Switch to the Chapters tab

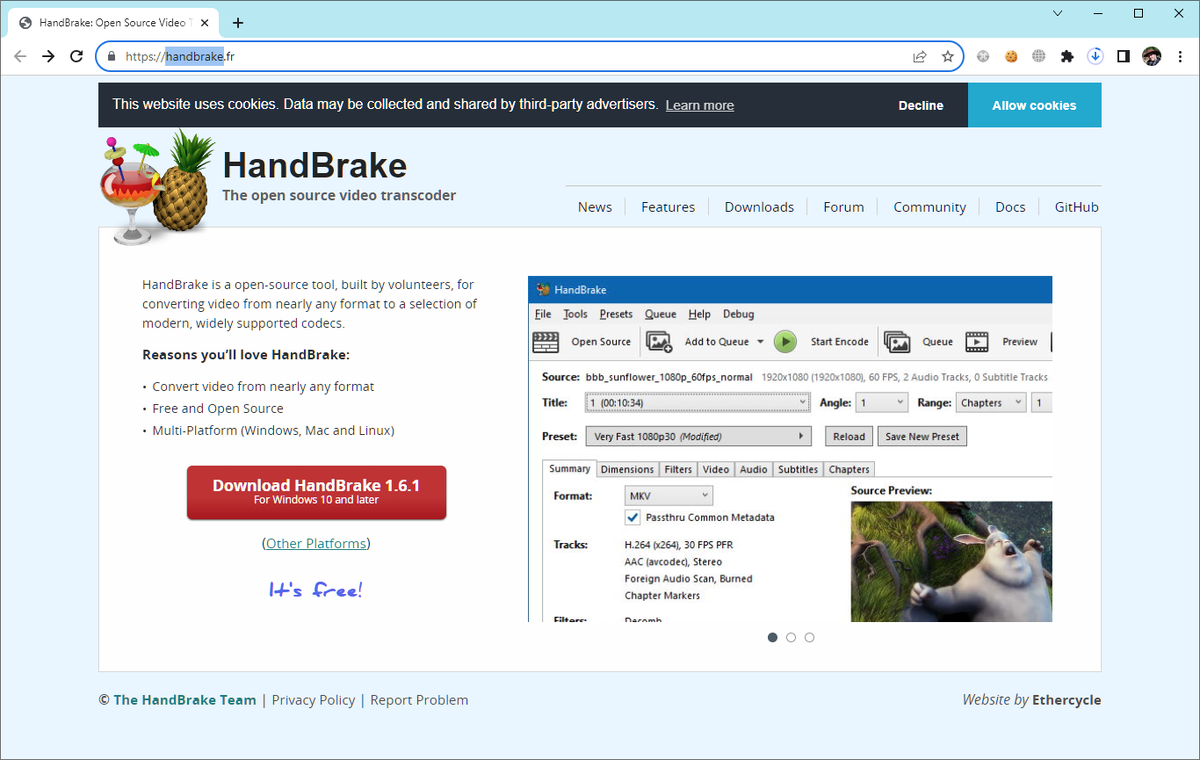849,469
